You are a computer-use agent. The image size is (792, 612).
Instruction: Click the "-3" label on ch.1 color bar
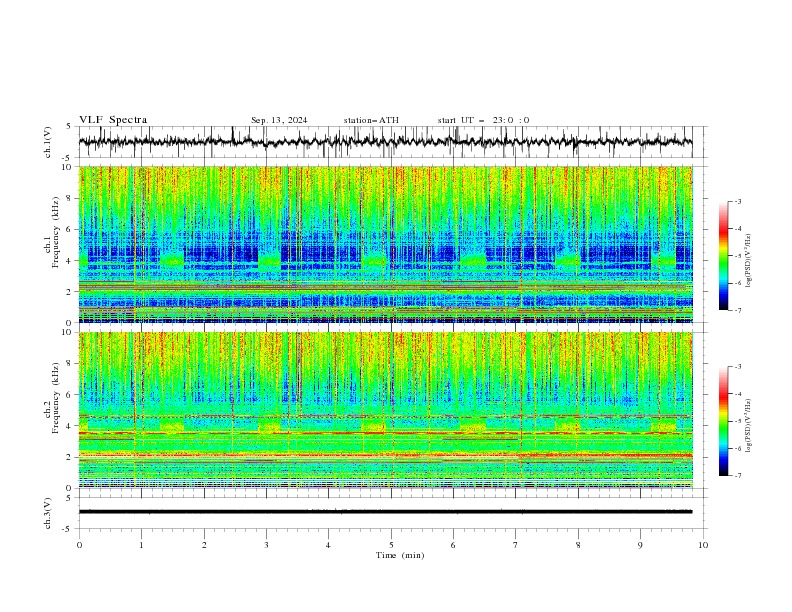[738, 201]
